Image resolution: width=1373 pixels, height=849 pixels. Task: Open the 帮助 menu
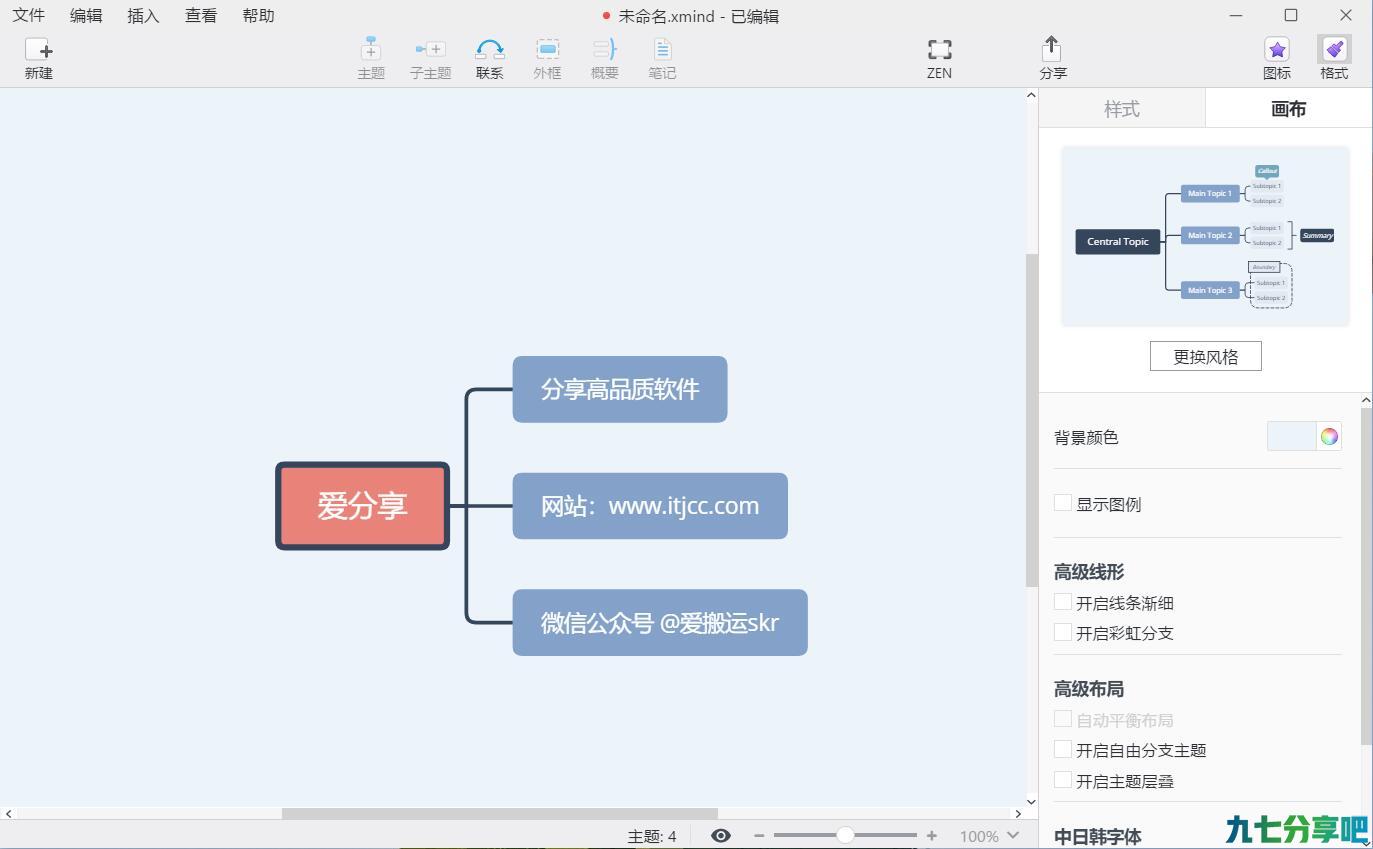click(258, 16)
